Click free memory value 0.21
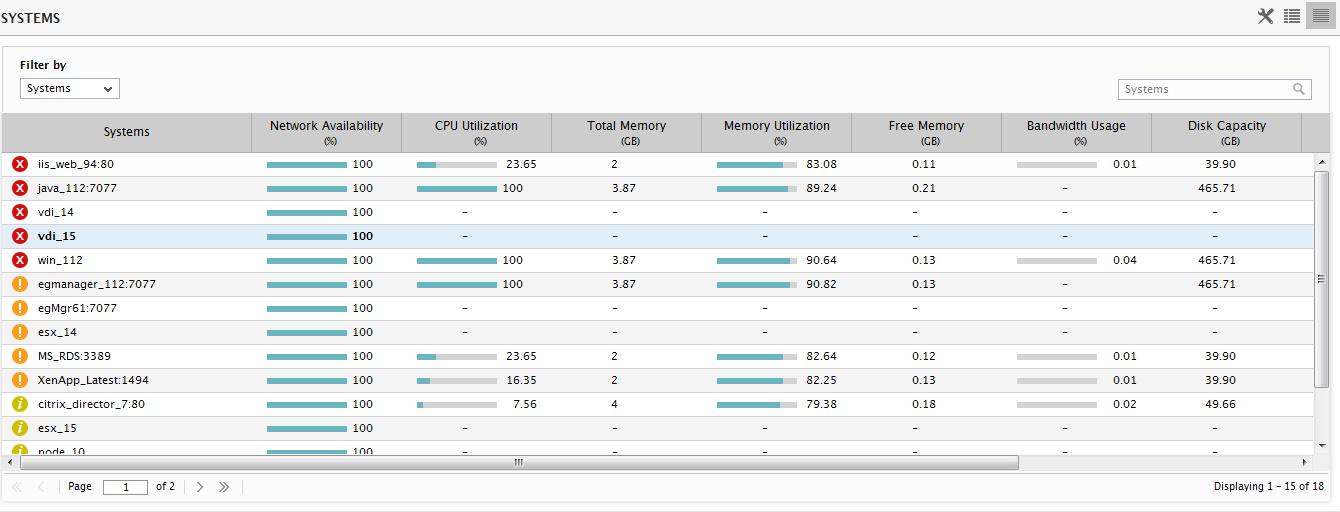1340x512 pixels. pos(924,188)
